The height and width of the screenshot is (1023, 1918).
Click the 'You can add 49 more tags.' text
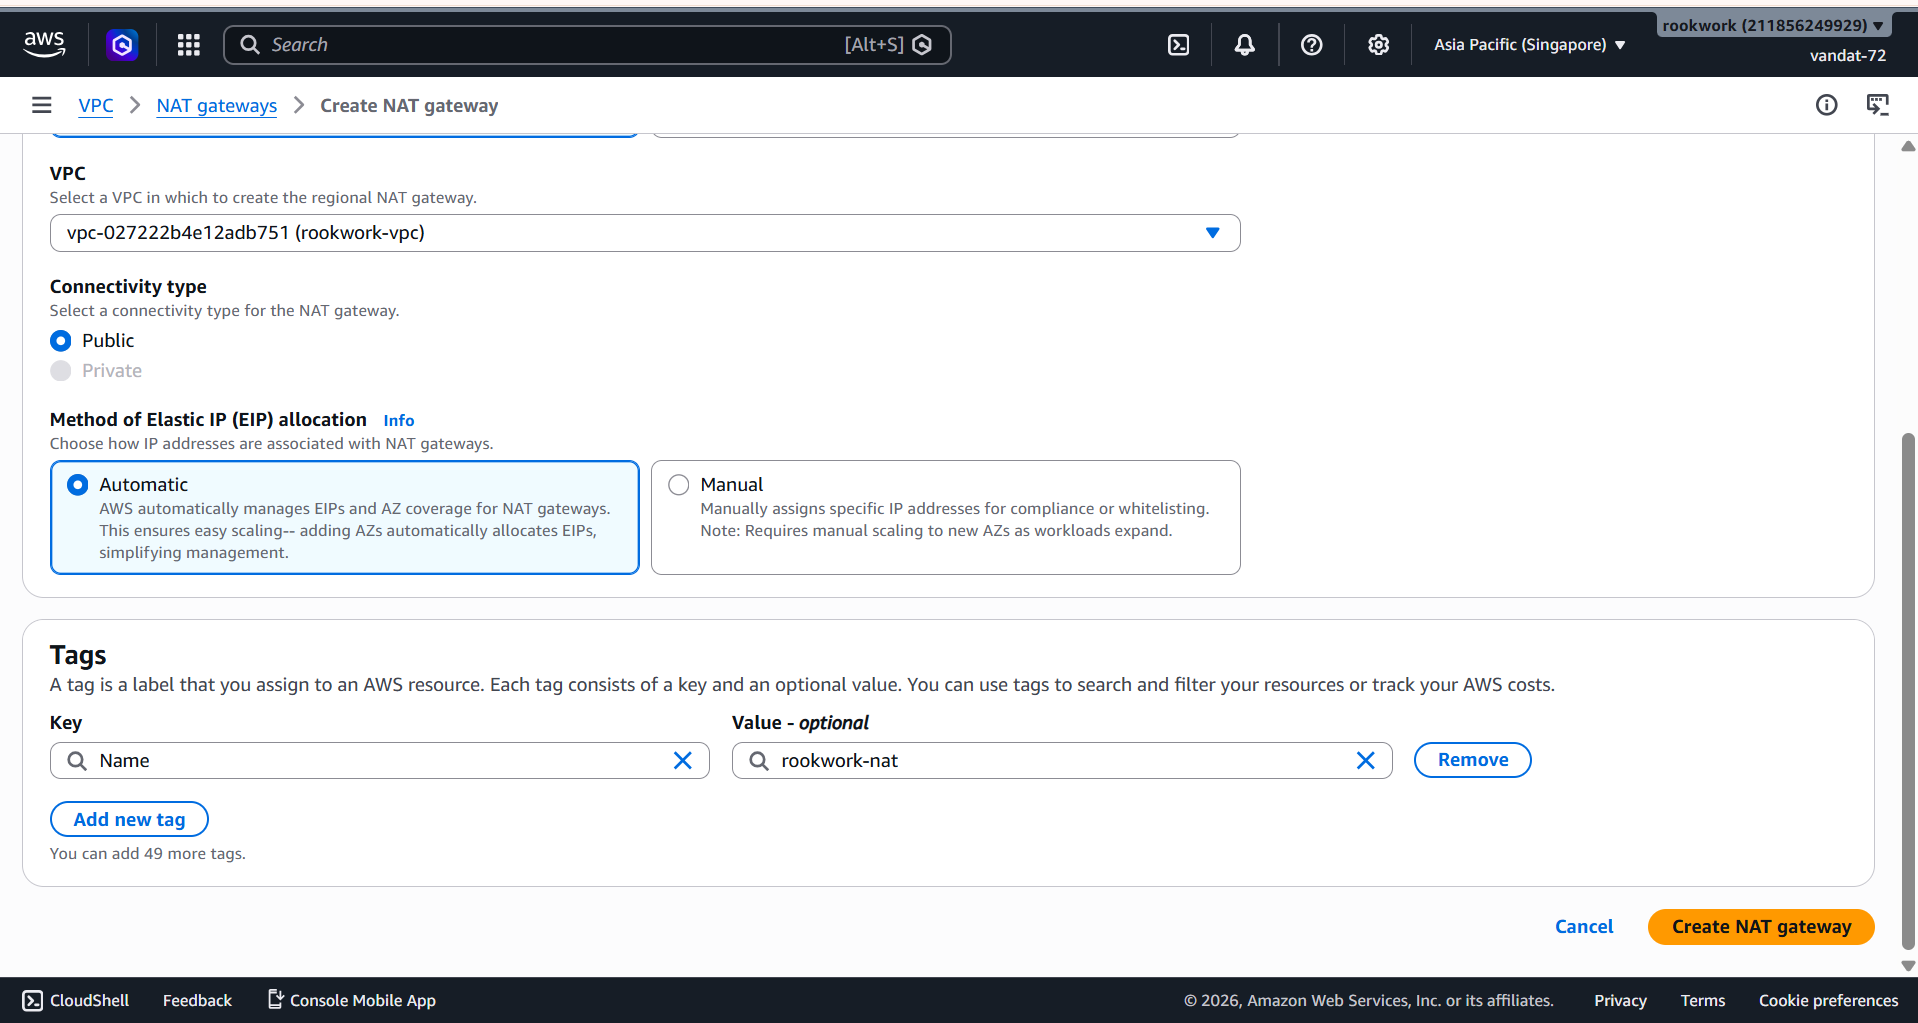point(148,854)
